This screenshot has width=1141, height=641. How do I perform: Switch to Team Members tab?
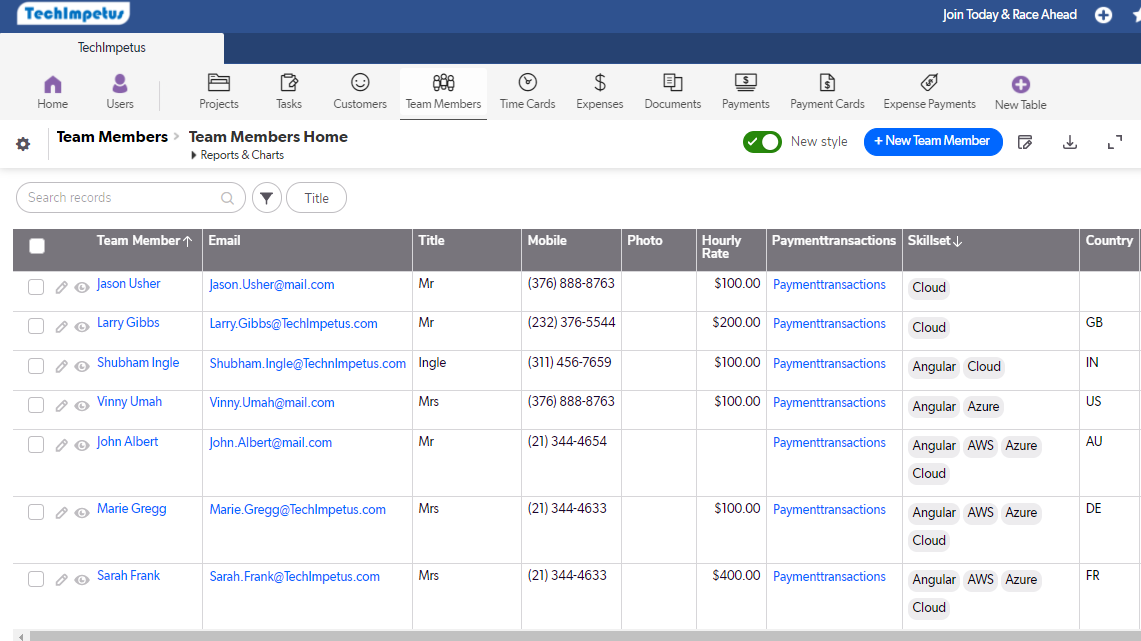point(443,92)
